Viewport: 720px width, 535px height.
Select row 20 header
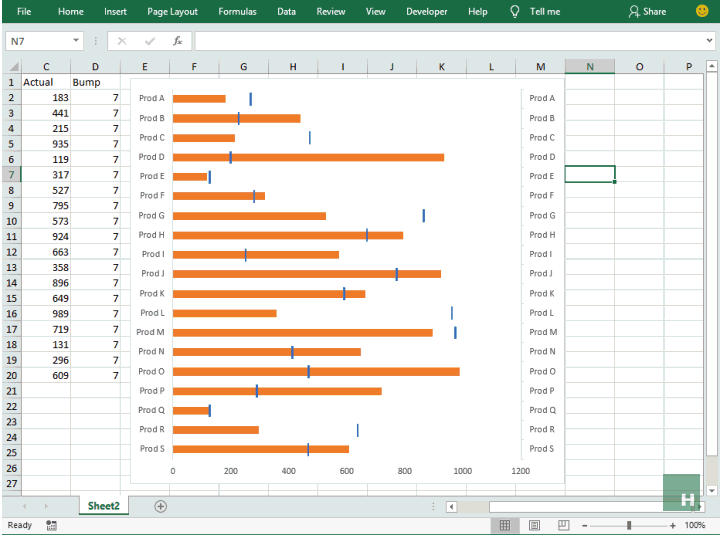(x=11, y=376)
